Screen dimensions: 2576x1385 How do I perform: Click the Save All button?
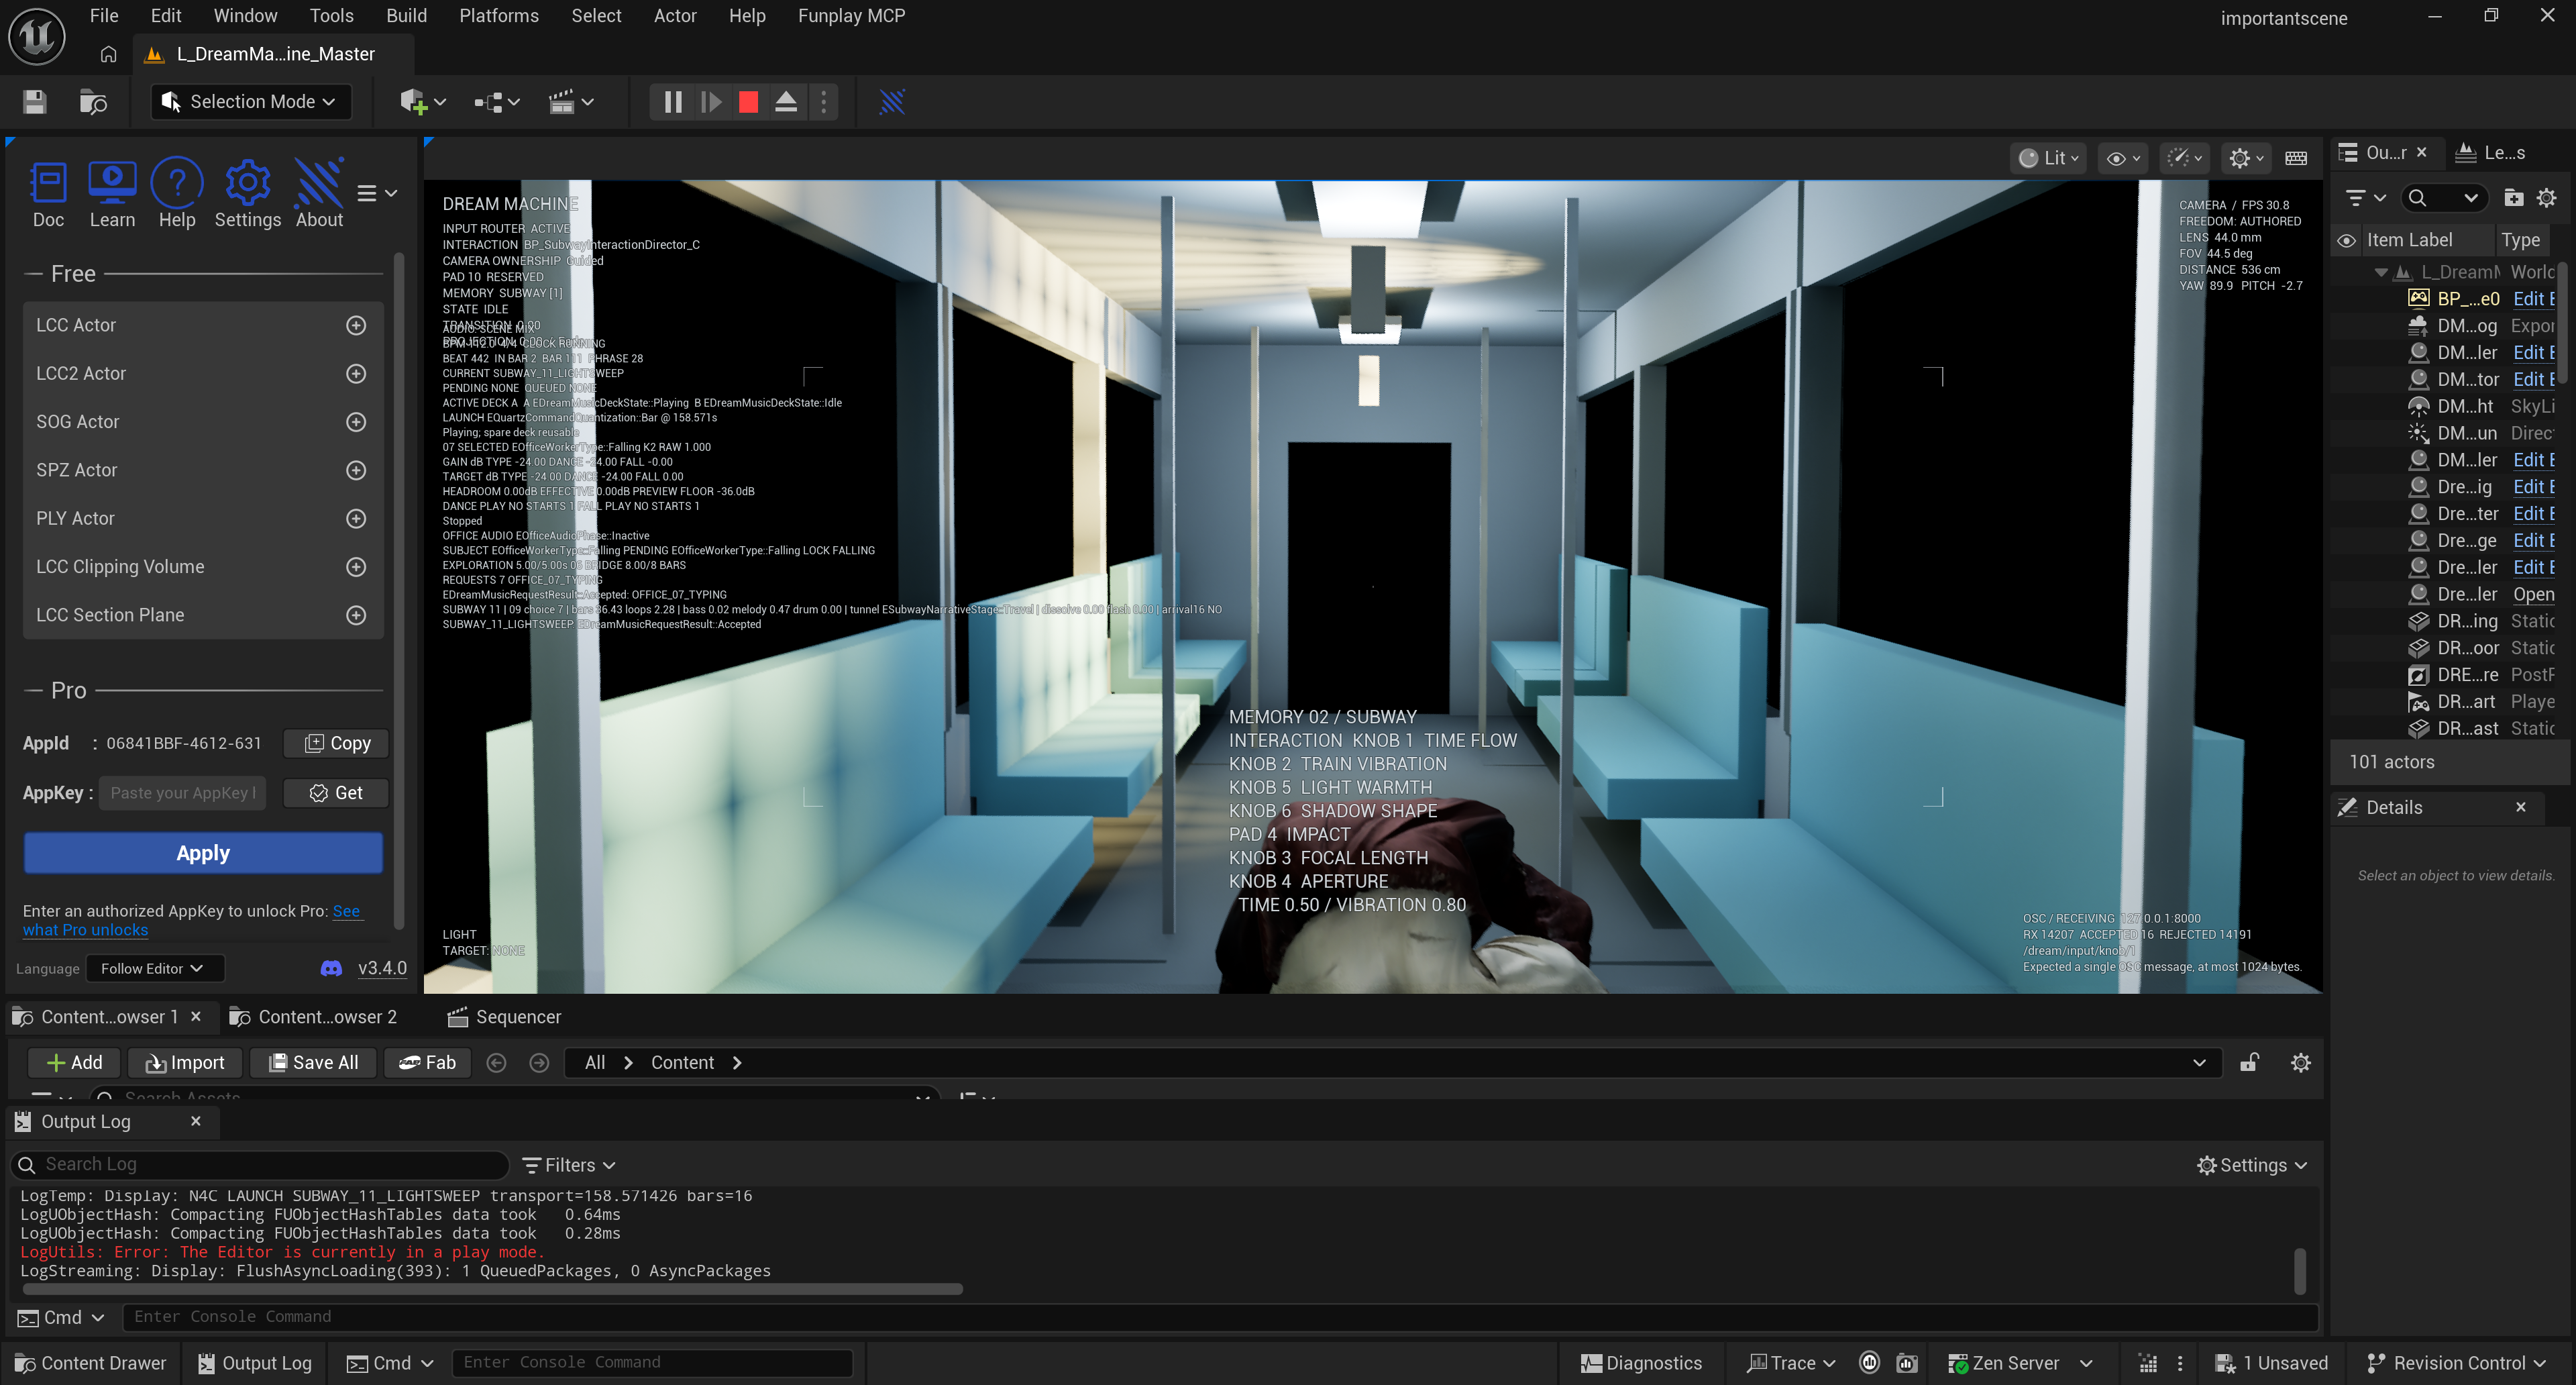313,1063
